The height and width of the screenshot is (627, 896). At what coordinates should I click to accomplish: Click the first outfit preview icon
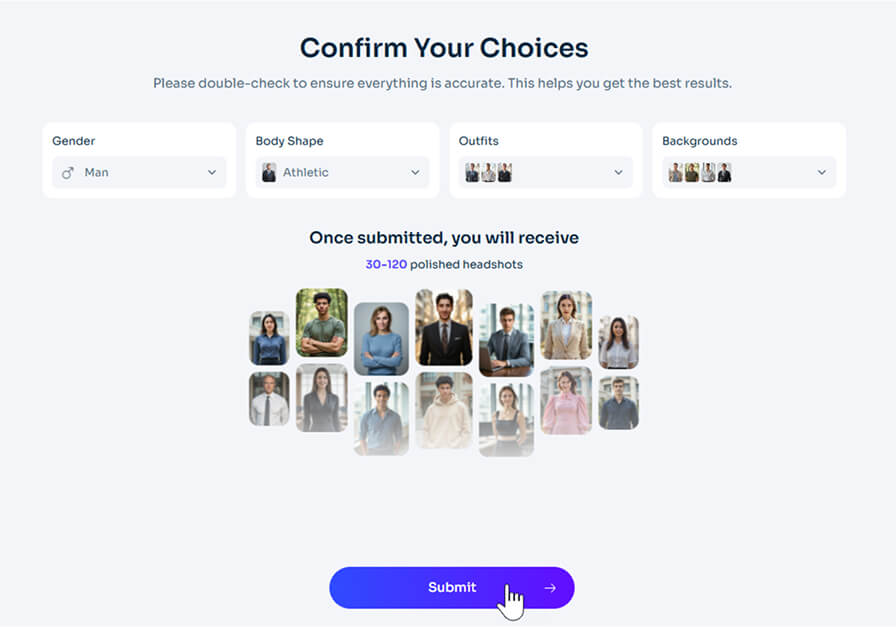(x=471, y=172)
